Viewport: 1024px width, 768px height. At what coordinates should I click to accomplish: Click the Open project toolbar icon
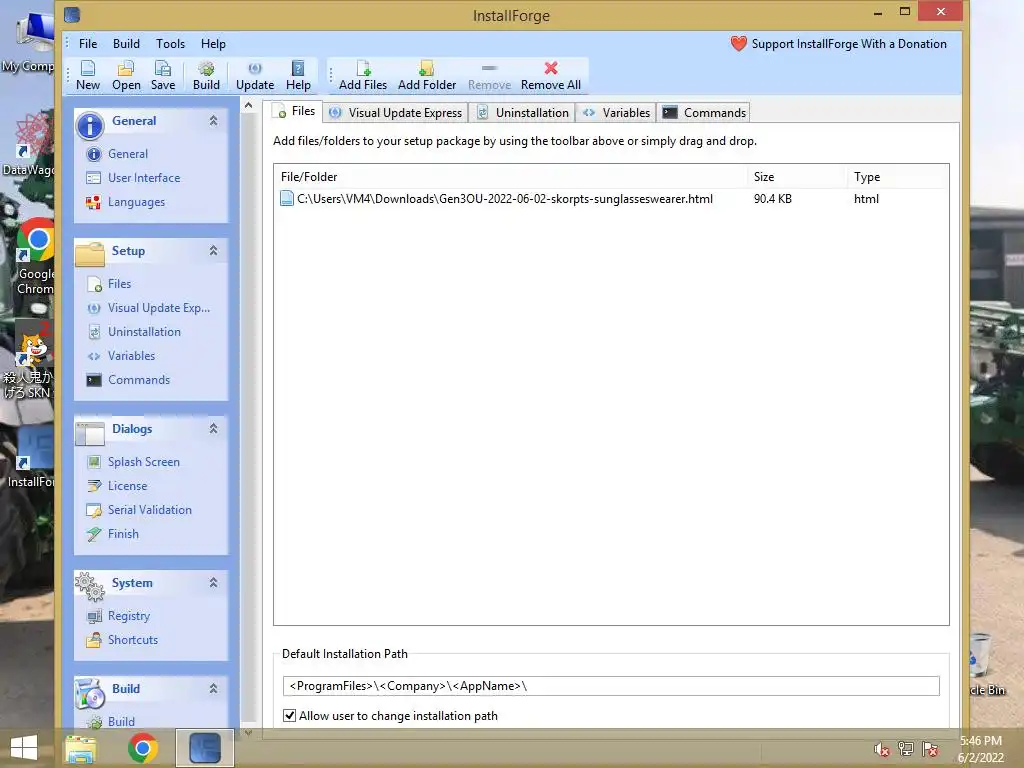click(126, 76)
